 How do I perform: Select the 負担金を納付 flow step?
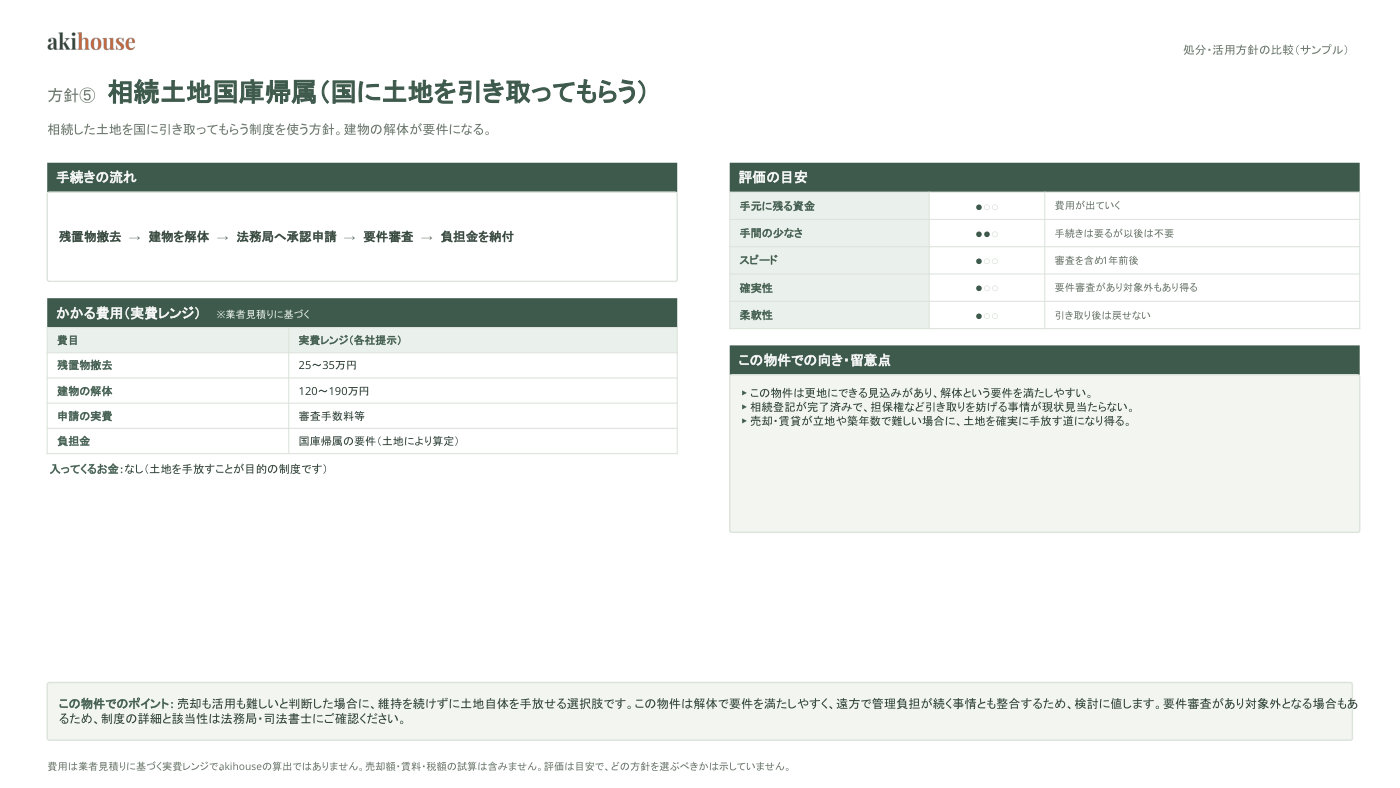coord(477,237)
